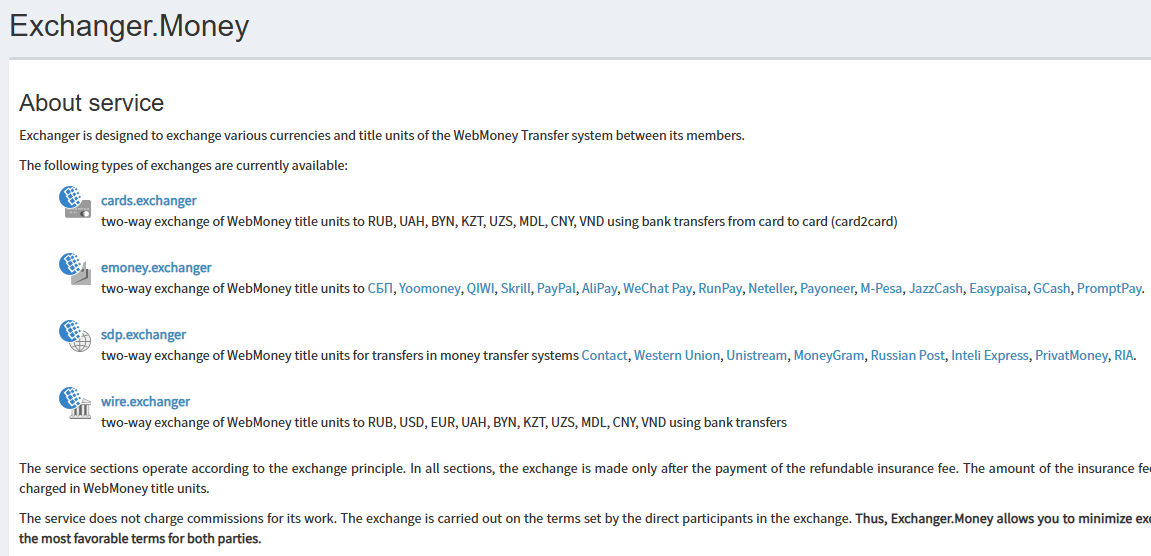Image resolution: width=1151 pixels, height=556 pixels.
Task: Go to the sdp.exchanger section
Action: pos(143,334)
